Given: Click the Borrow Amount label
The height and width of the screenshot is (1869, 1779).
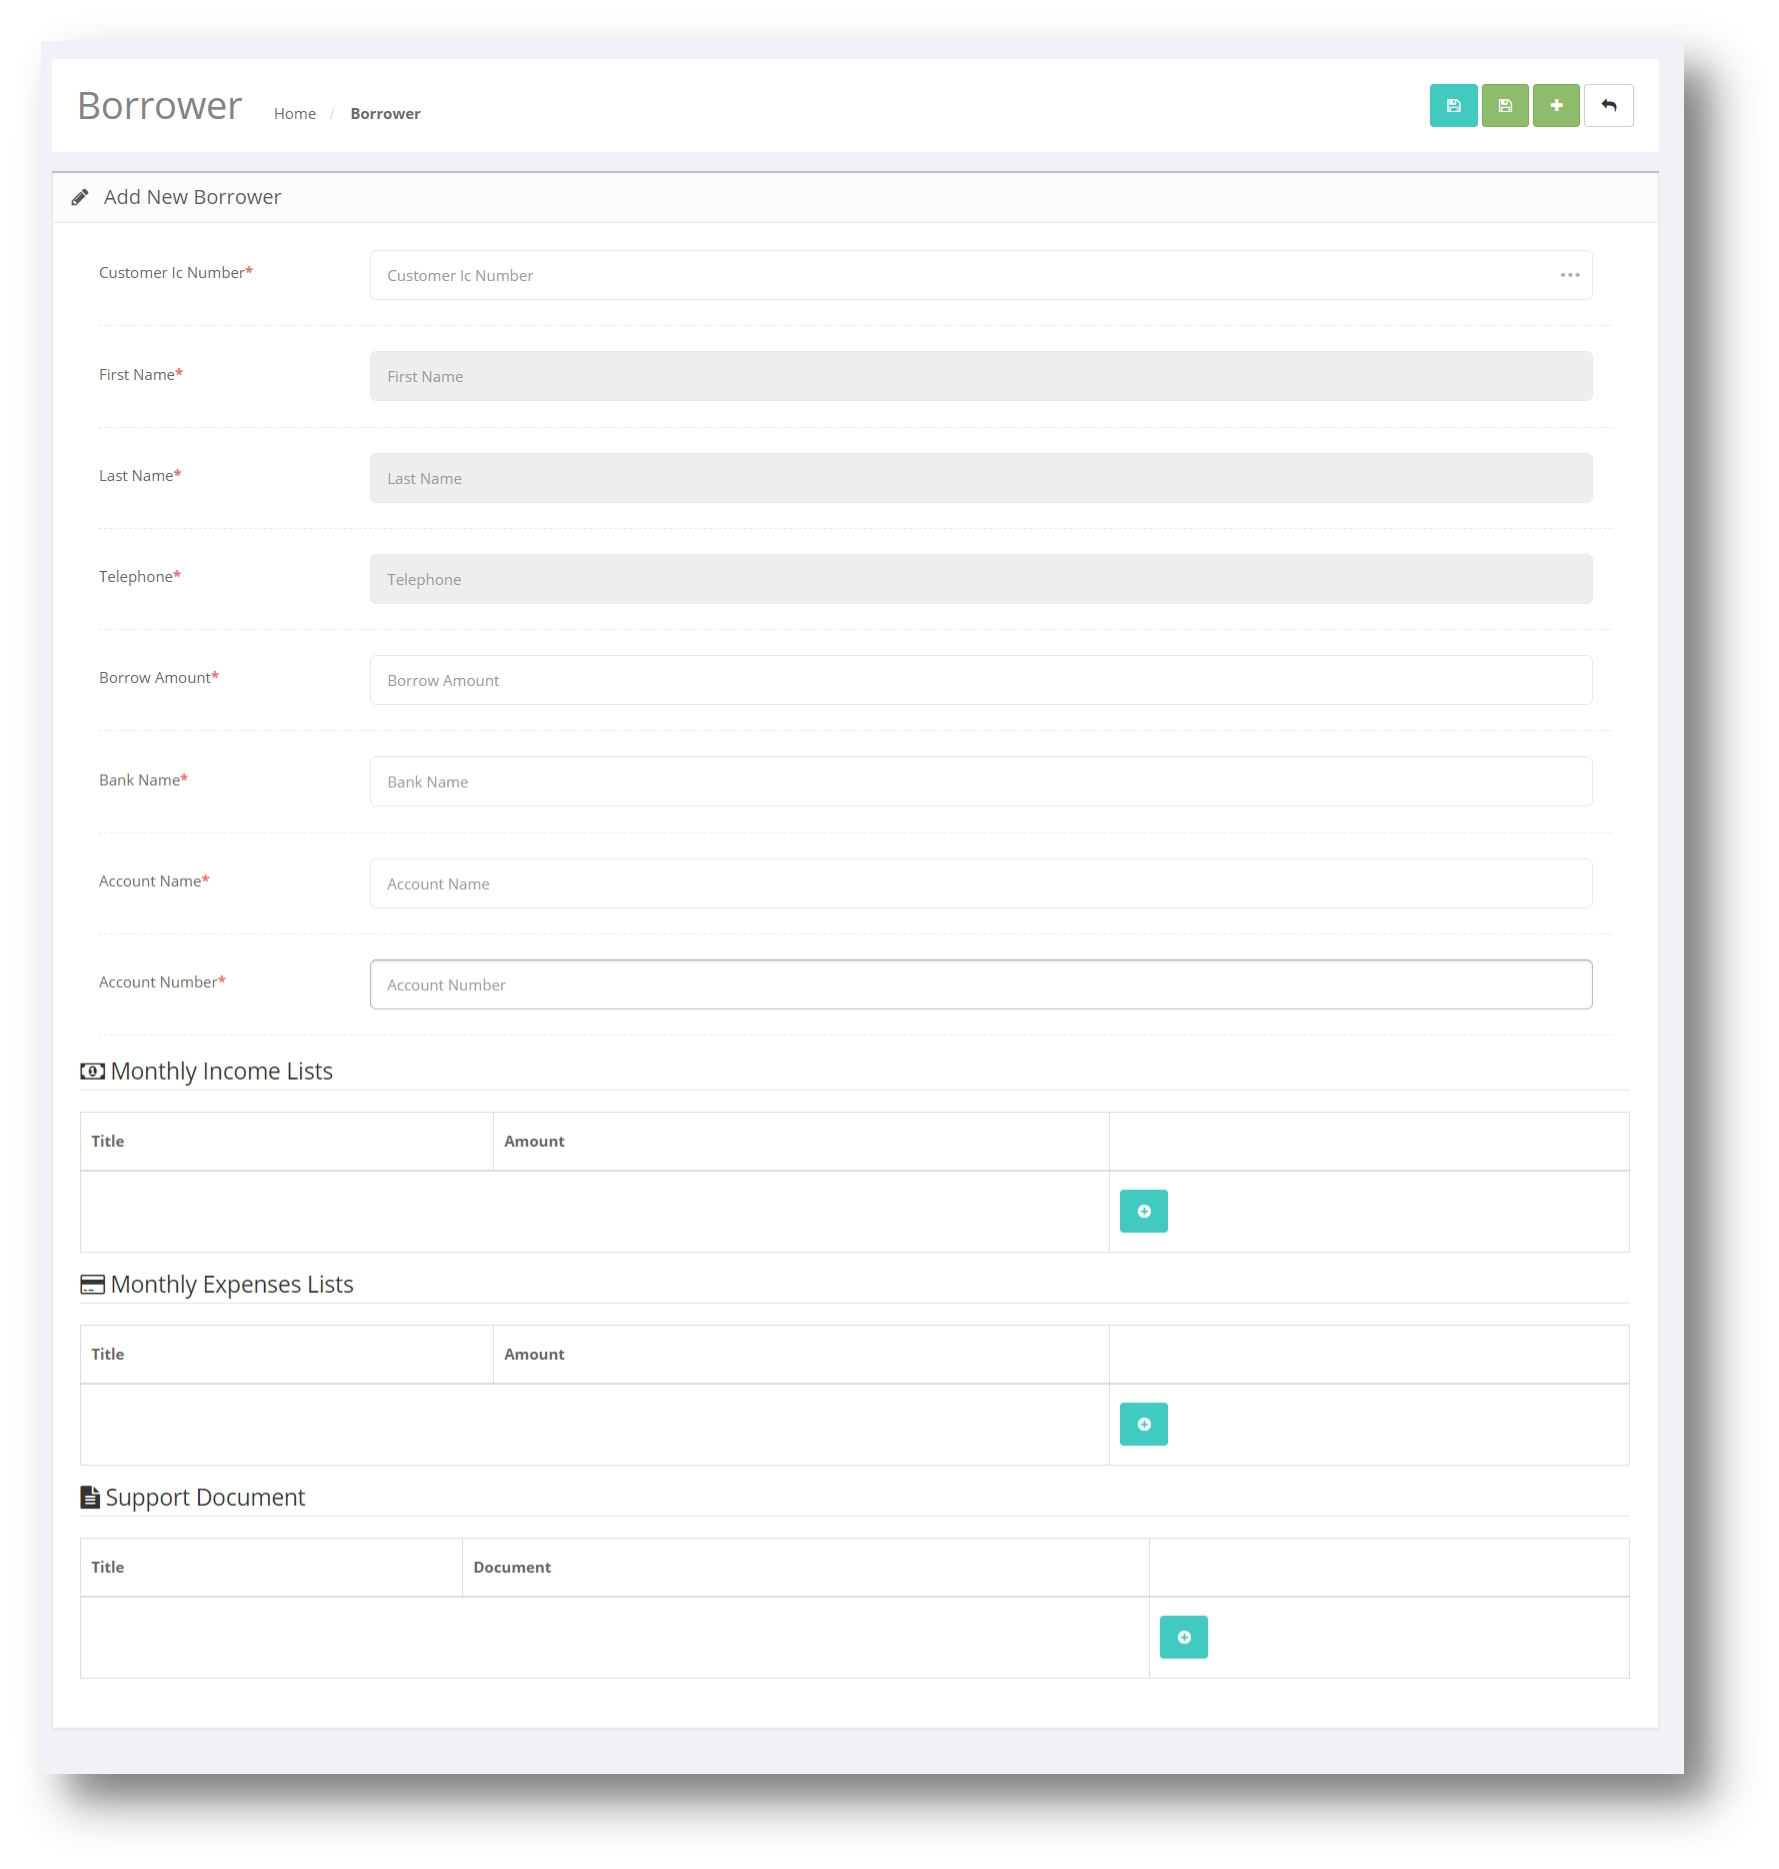Looking at the screenshot, I should tap(159, 678).
